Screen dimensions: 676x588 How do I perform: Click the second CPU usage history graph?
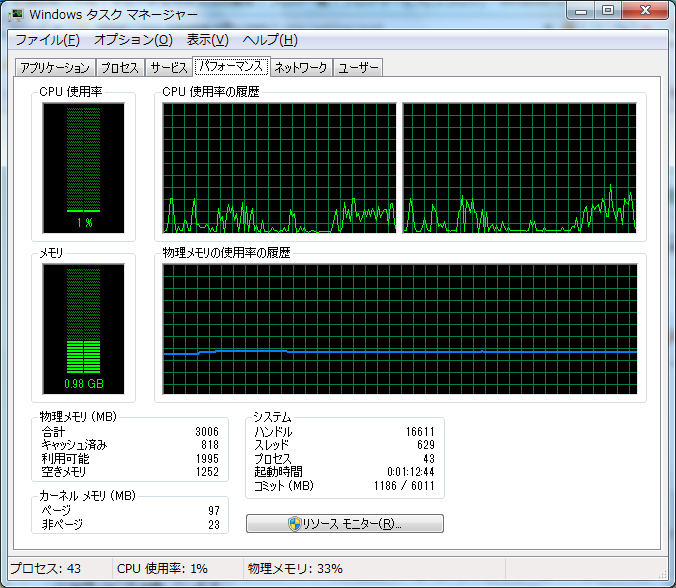pyautogui.click(x=520, y=168)
